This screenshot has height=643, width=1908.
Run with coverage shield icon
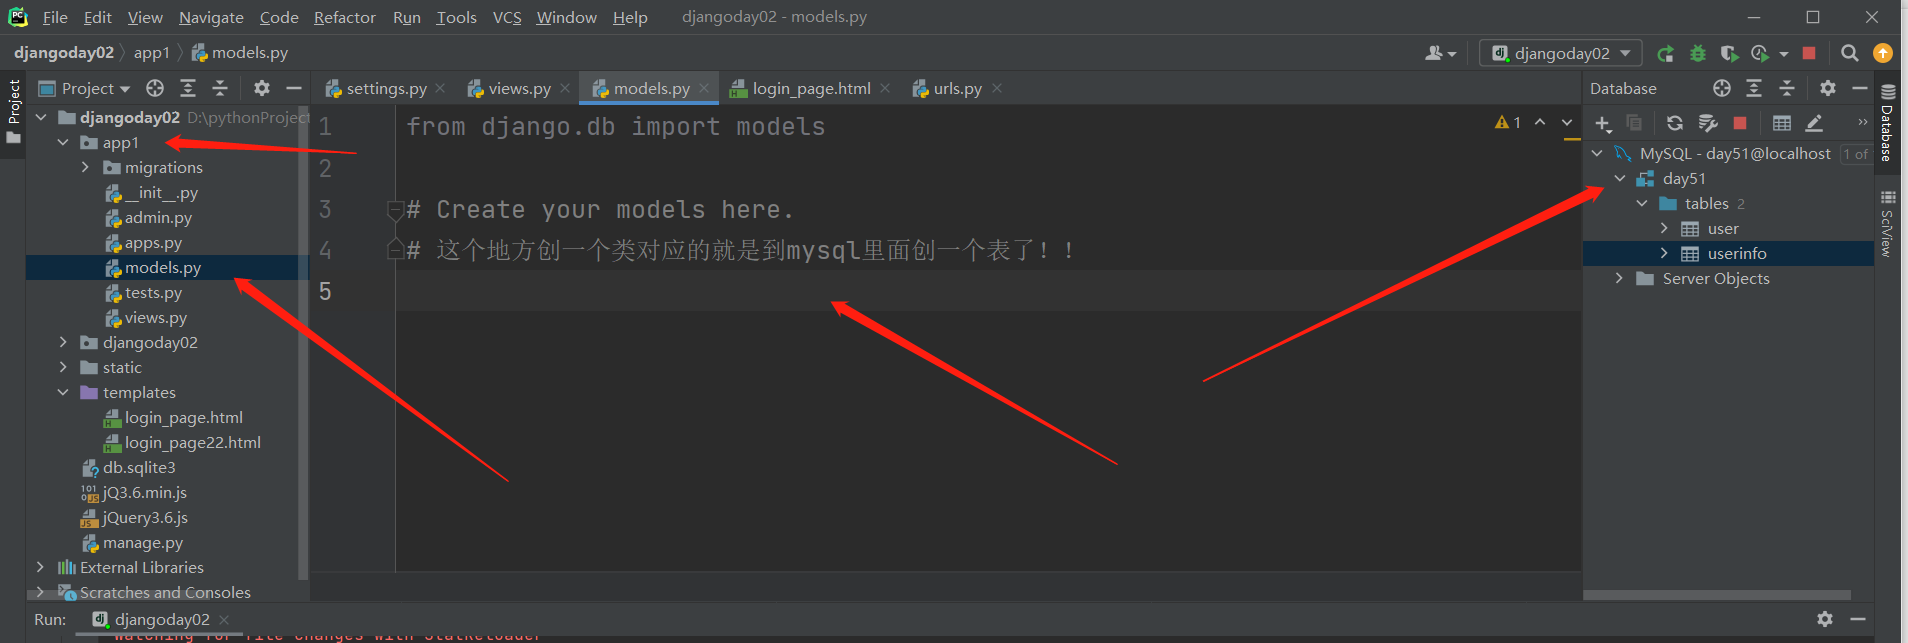(x=1729, y=53)
